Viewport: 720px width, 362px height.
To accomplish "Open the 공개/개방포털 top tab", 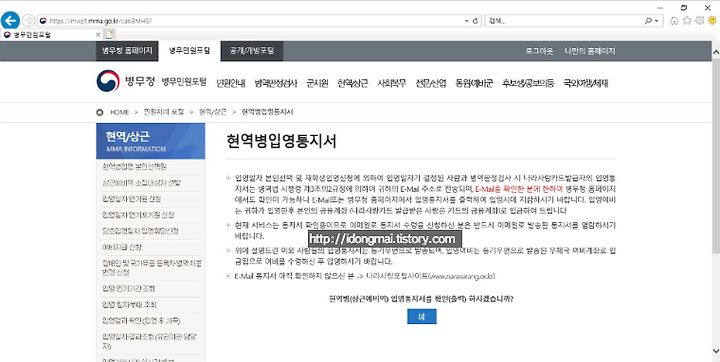I will pos(252,51).
